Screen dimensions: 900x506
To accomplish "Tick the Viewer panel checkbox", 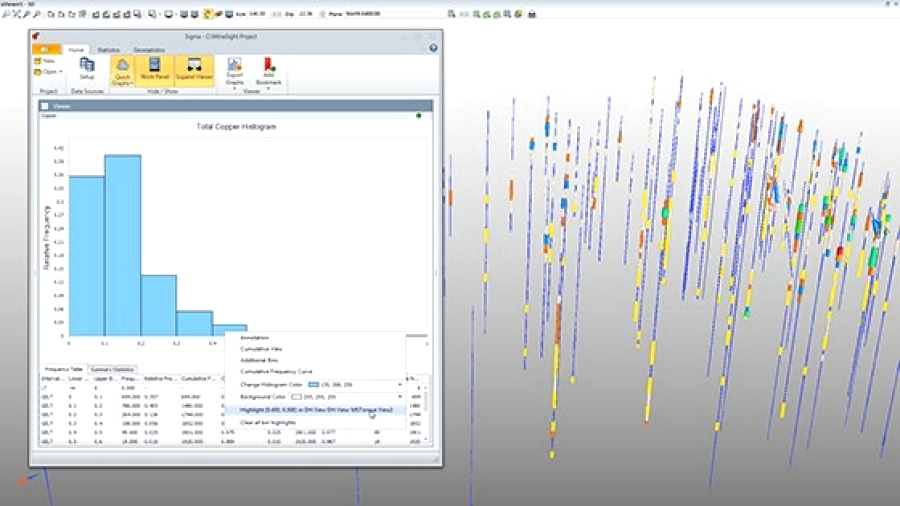I will pos(45,104).
